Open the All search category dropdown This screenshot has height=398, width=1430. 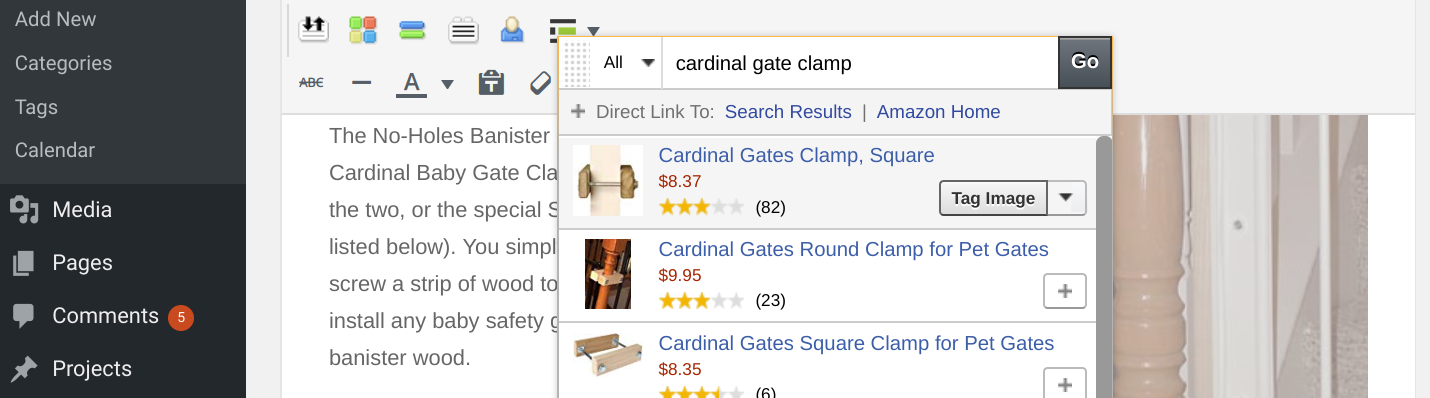click(628, 63)
